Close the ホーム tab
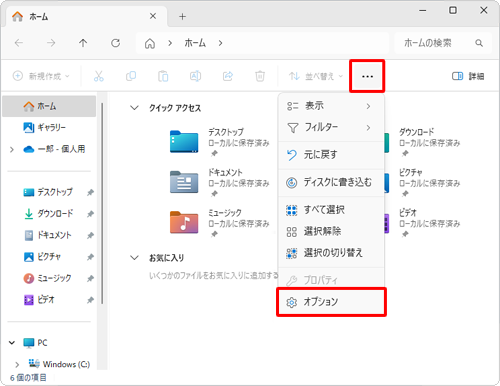The image size is (500, 386). pyautogui.click(x=153, y=16)
